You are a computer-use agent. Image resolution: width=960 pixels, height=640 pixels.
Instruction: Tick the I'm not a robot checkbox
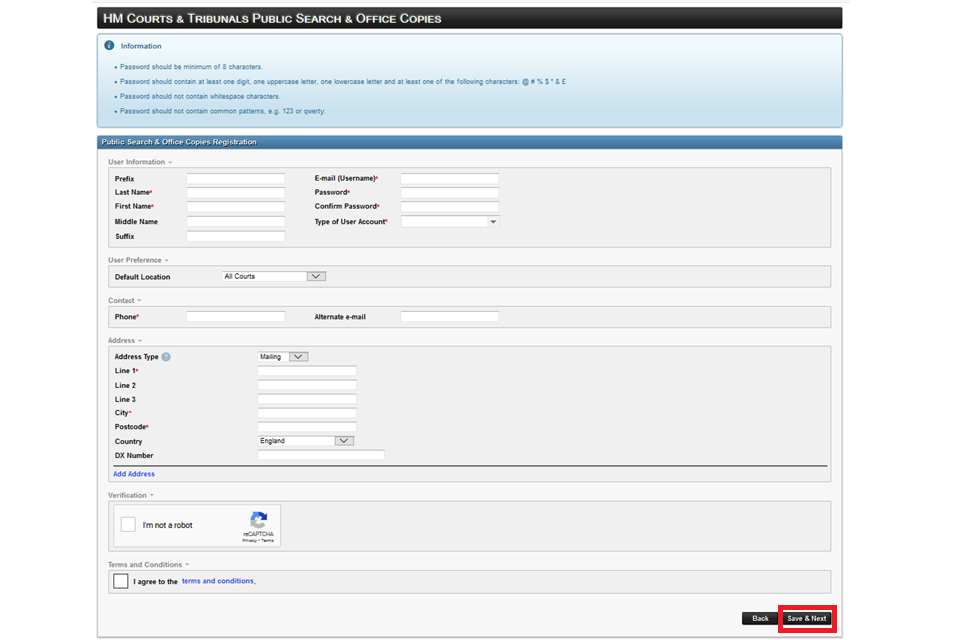(128, 525)
